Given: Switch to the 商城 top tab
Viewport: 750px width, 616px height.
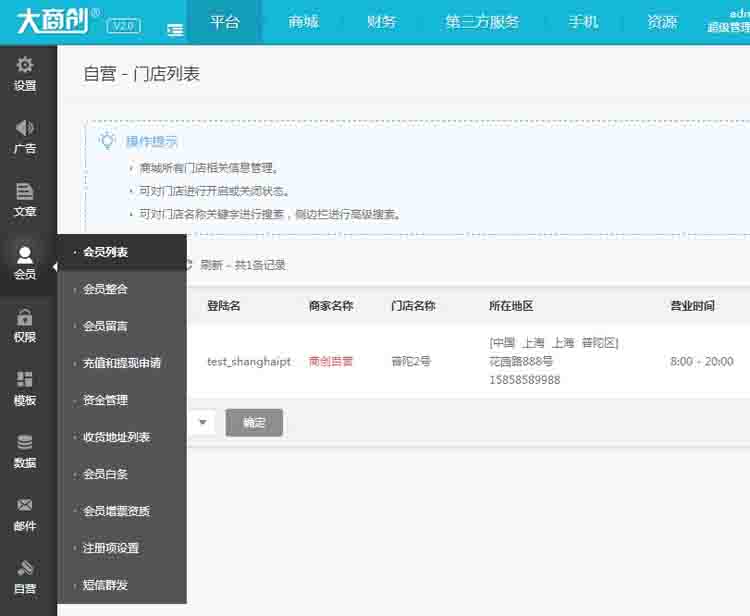Looking at the screenshot, I should pyautogui.click(x=303, y=22).
